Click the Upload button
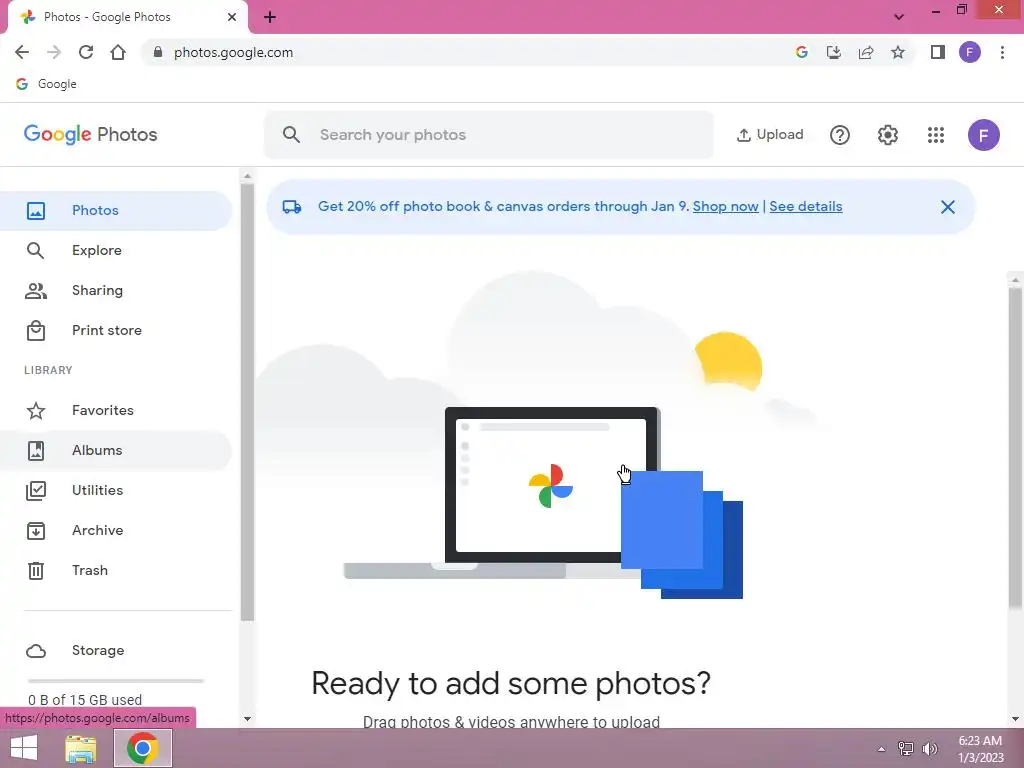 click(x=770, y=135)
